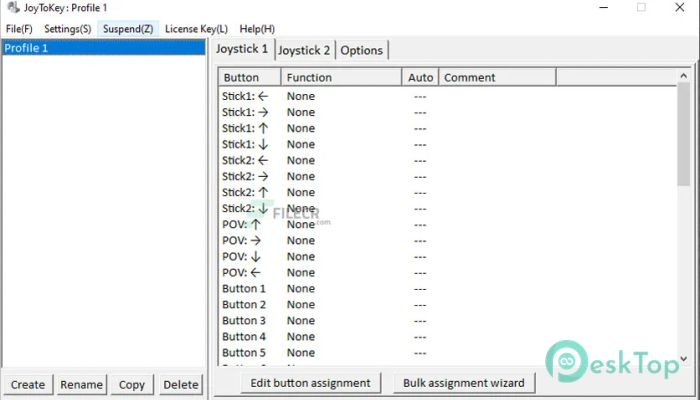Open the Settings(S) menu
This screenshot has height=400, width=700.
[68, 29]
